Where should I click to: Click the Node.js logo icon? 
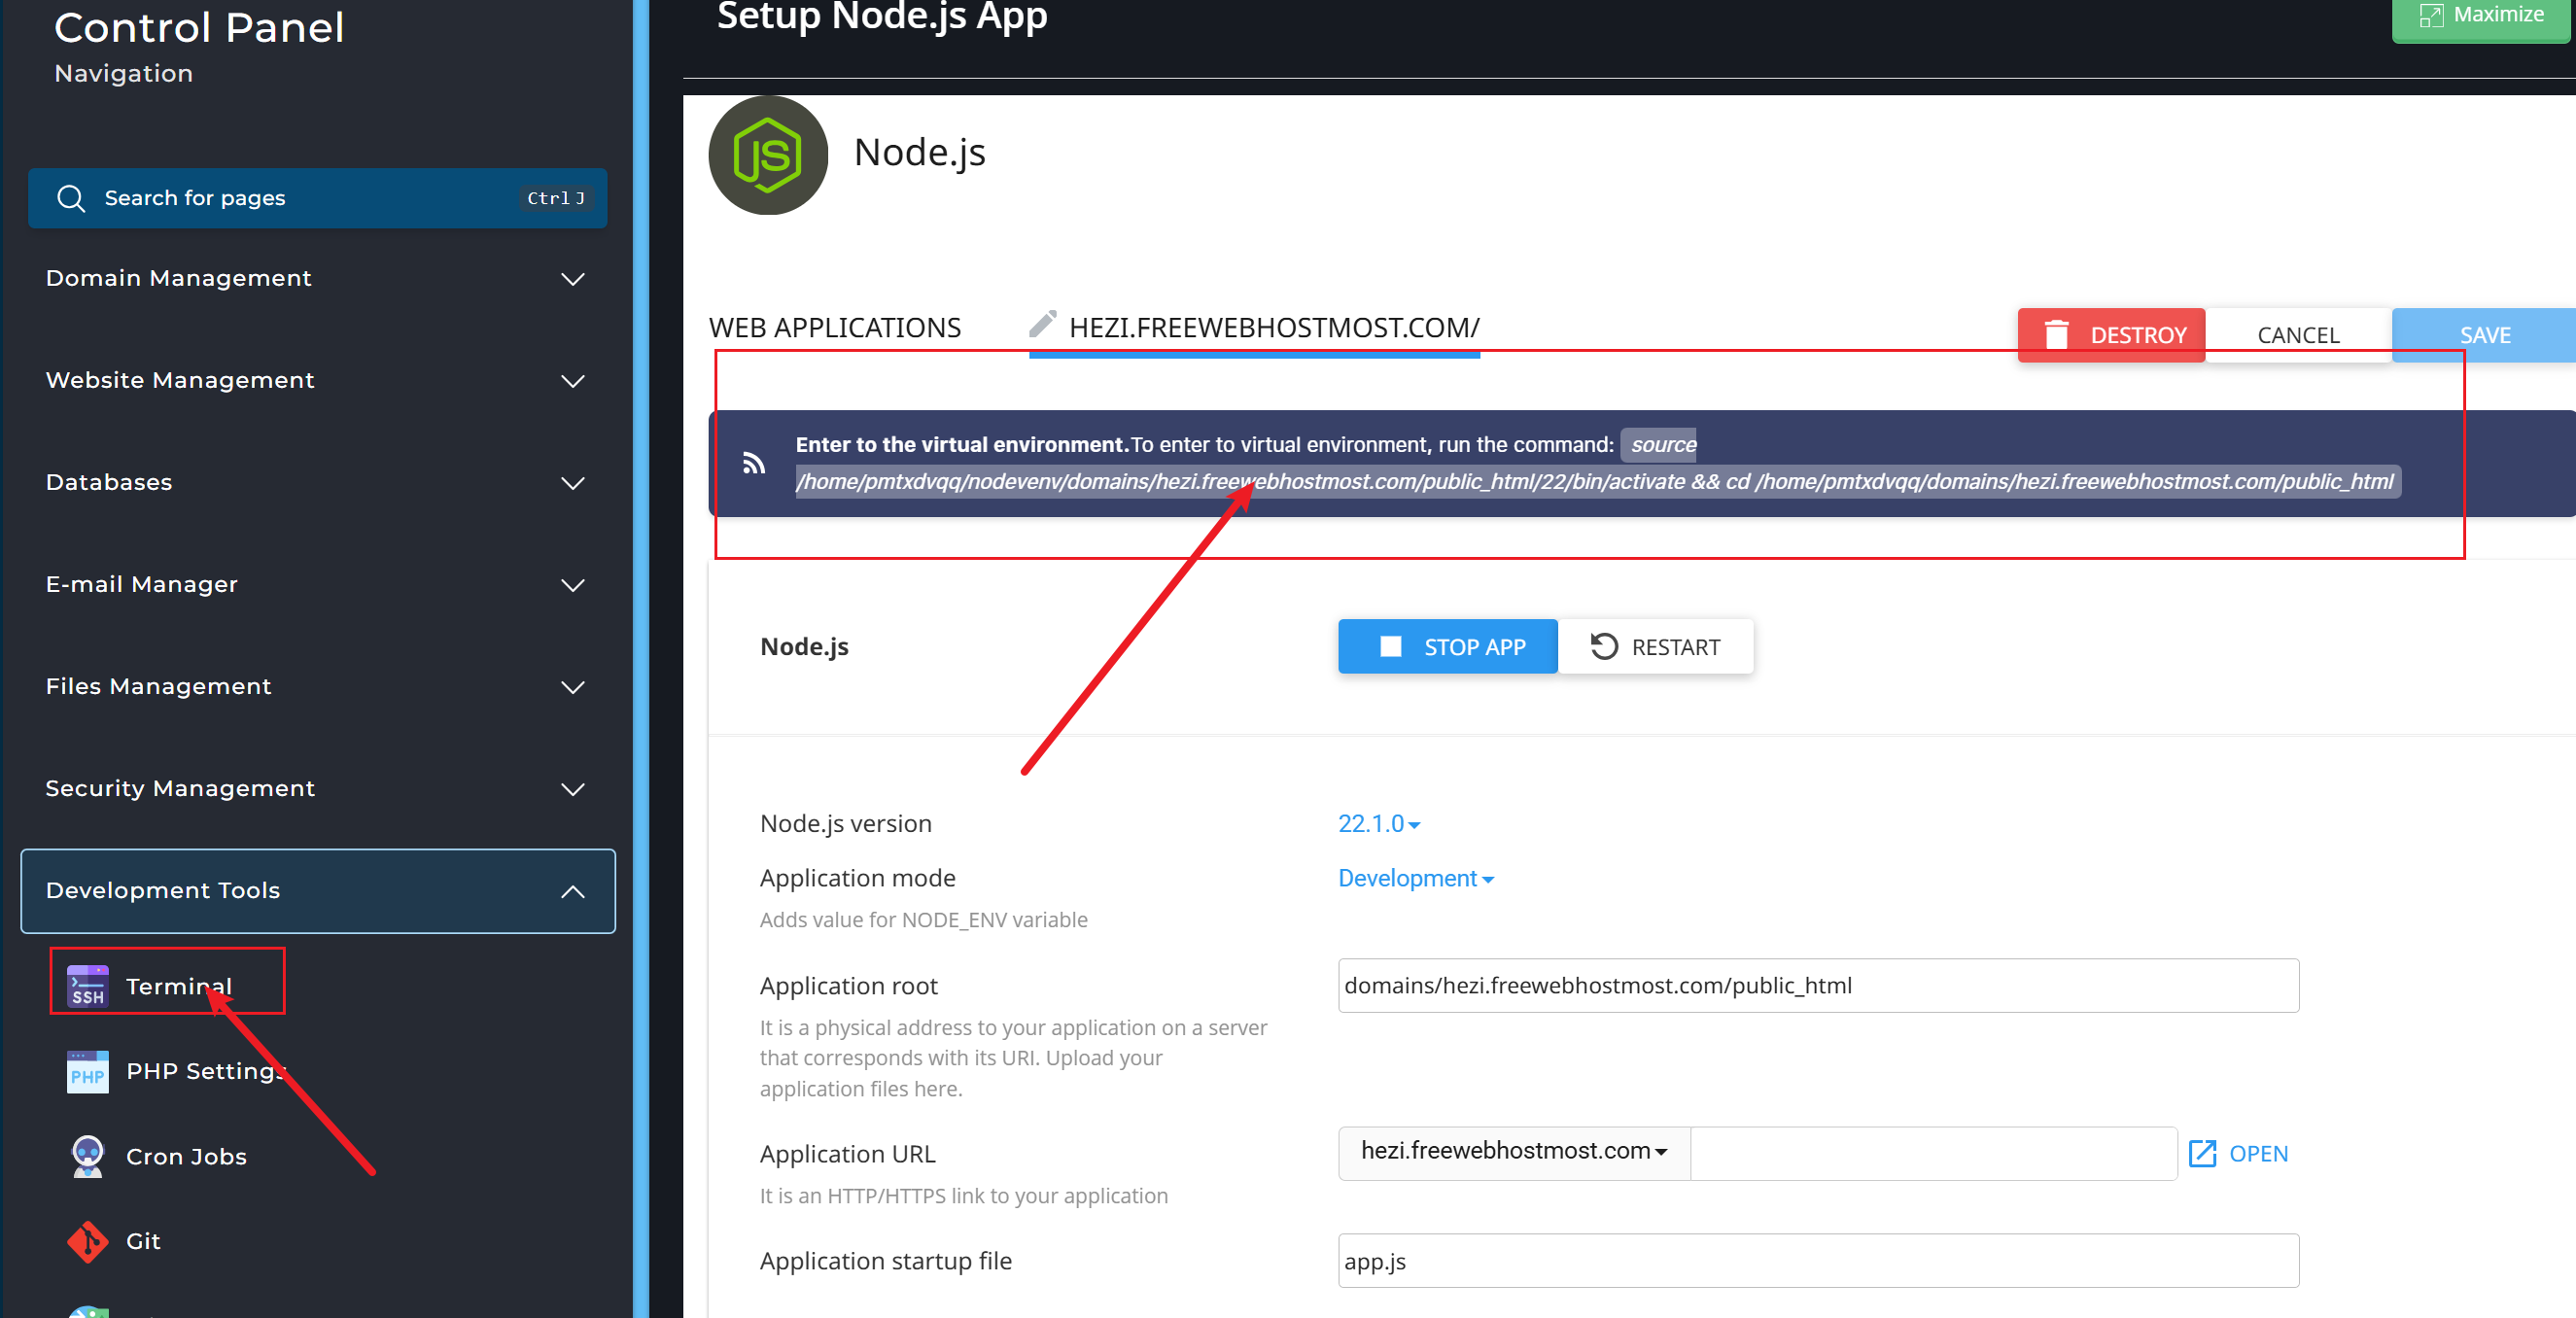point(767,156)
